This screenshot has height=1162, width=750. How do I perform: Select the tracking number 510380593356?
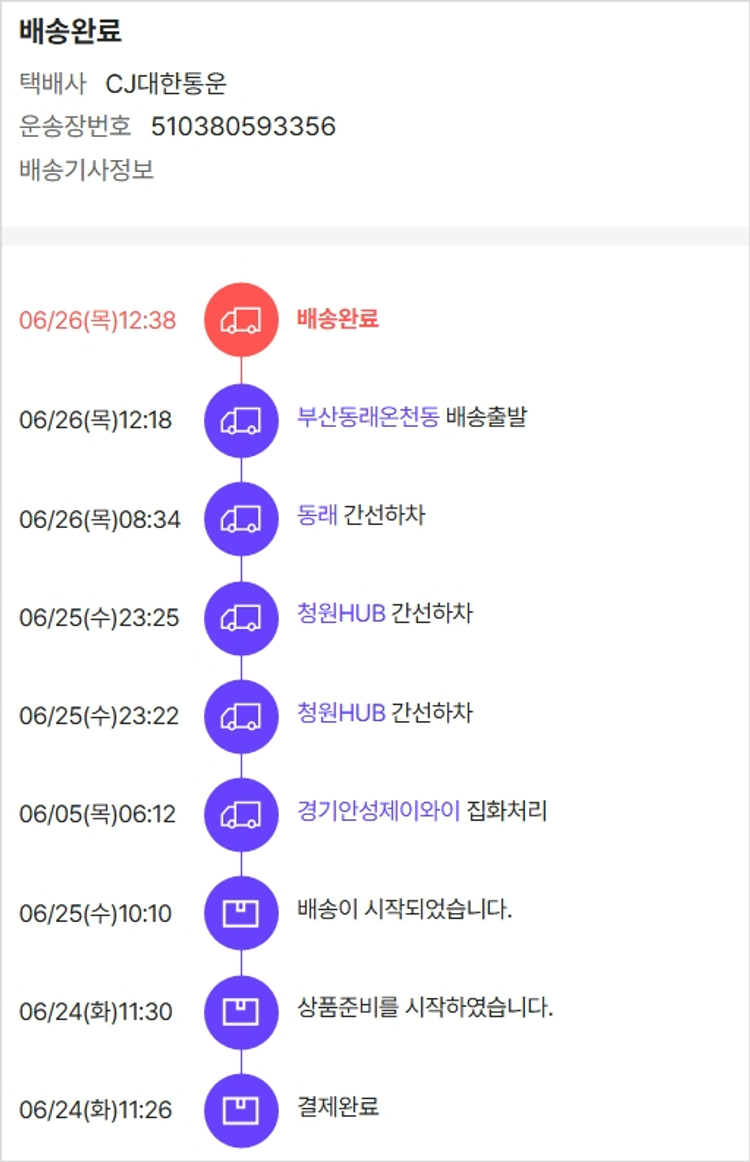(x=243, y=126)
